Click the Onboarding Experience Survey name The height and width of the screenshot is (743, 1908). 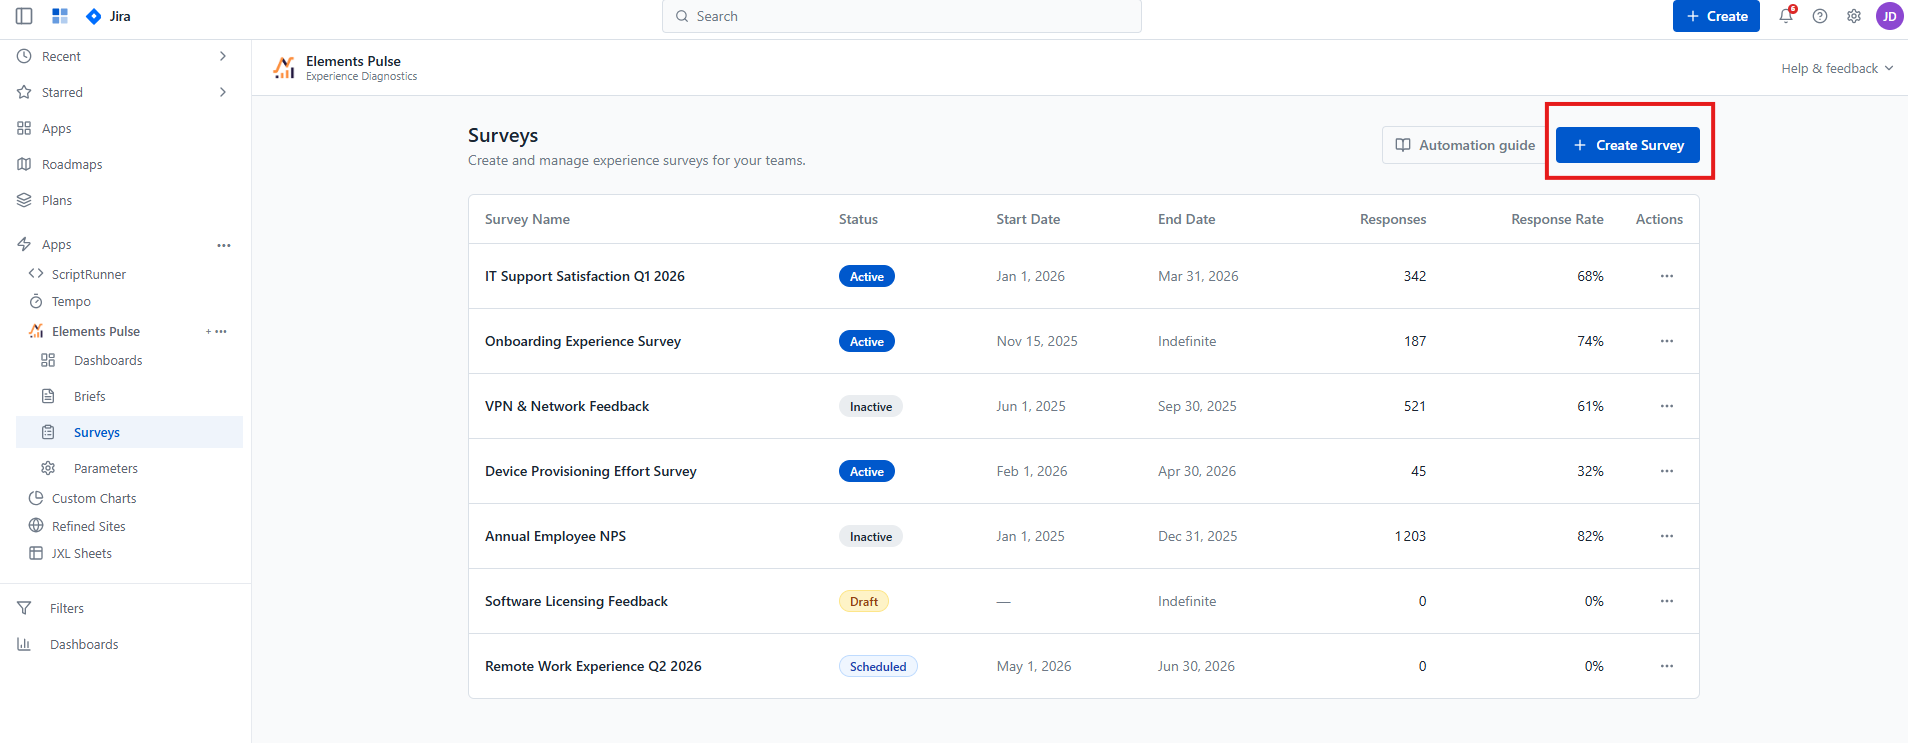(583, 341)
